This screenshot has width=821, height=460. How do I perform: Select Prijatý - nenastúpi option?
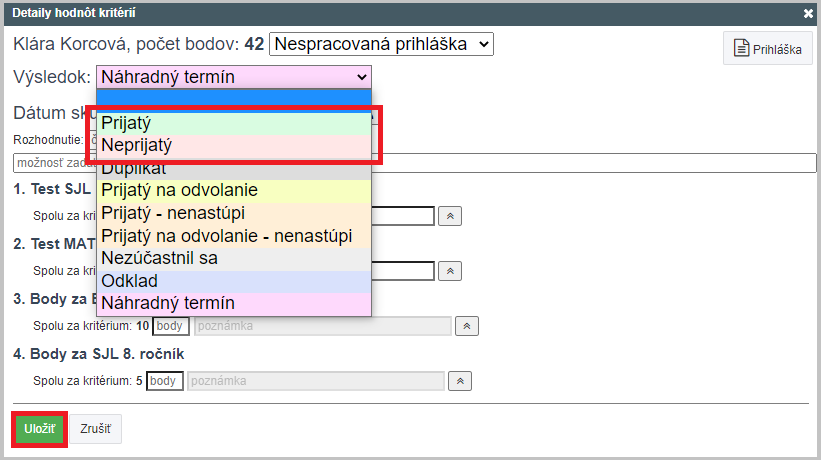234,213
